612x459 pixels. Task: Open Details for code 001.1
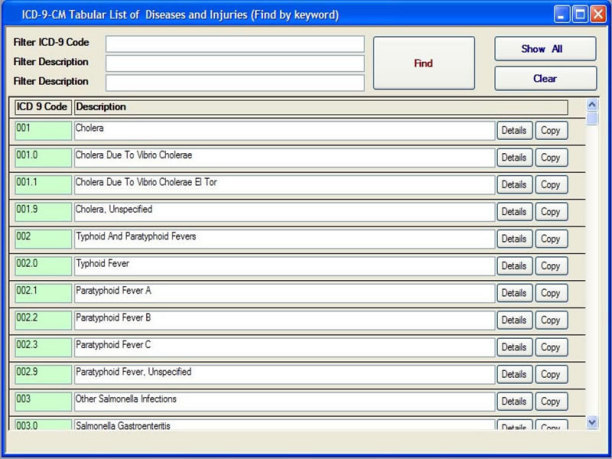pyautogui.click(x=514, y=185)
